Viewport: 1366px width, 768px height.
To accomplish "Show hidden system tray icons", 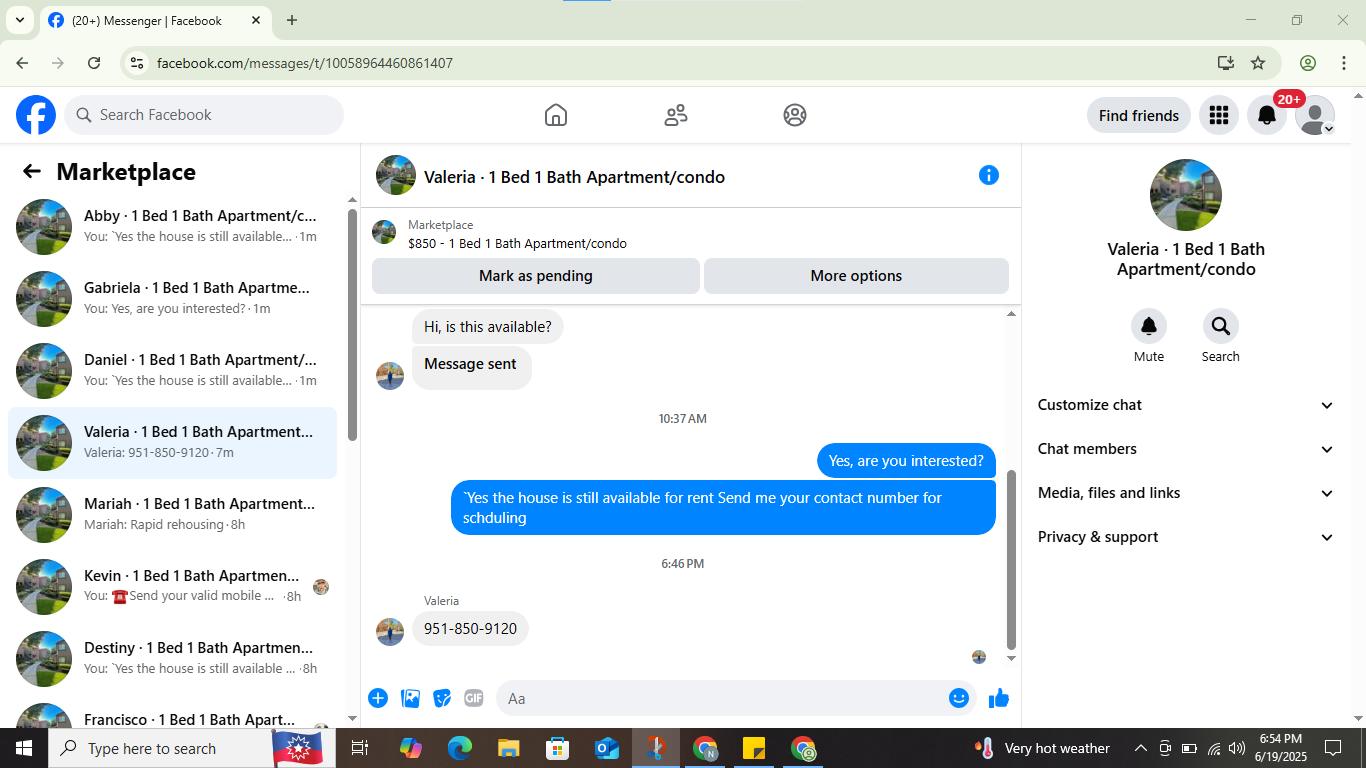I will pyautogui.click(x=1141, y=748).
